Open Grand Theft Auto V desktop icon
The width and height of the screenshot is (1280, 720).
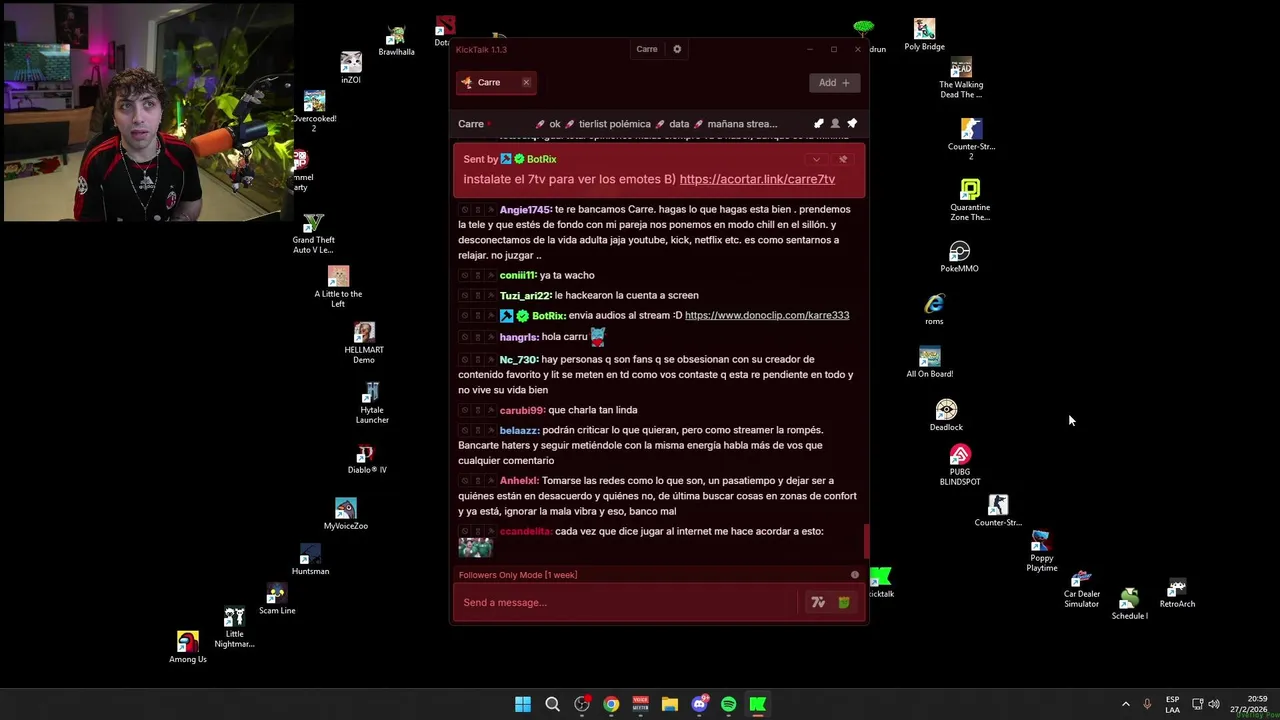click(313, 234)
